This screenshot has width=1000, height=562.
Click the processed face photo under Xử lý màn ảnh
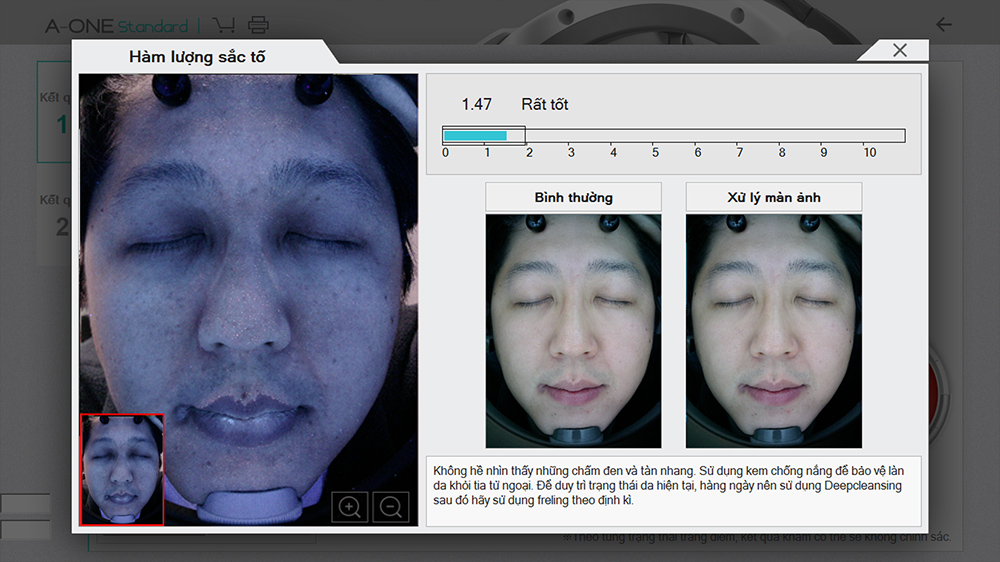coord(773,330)
